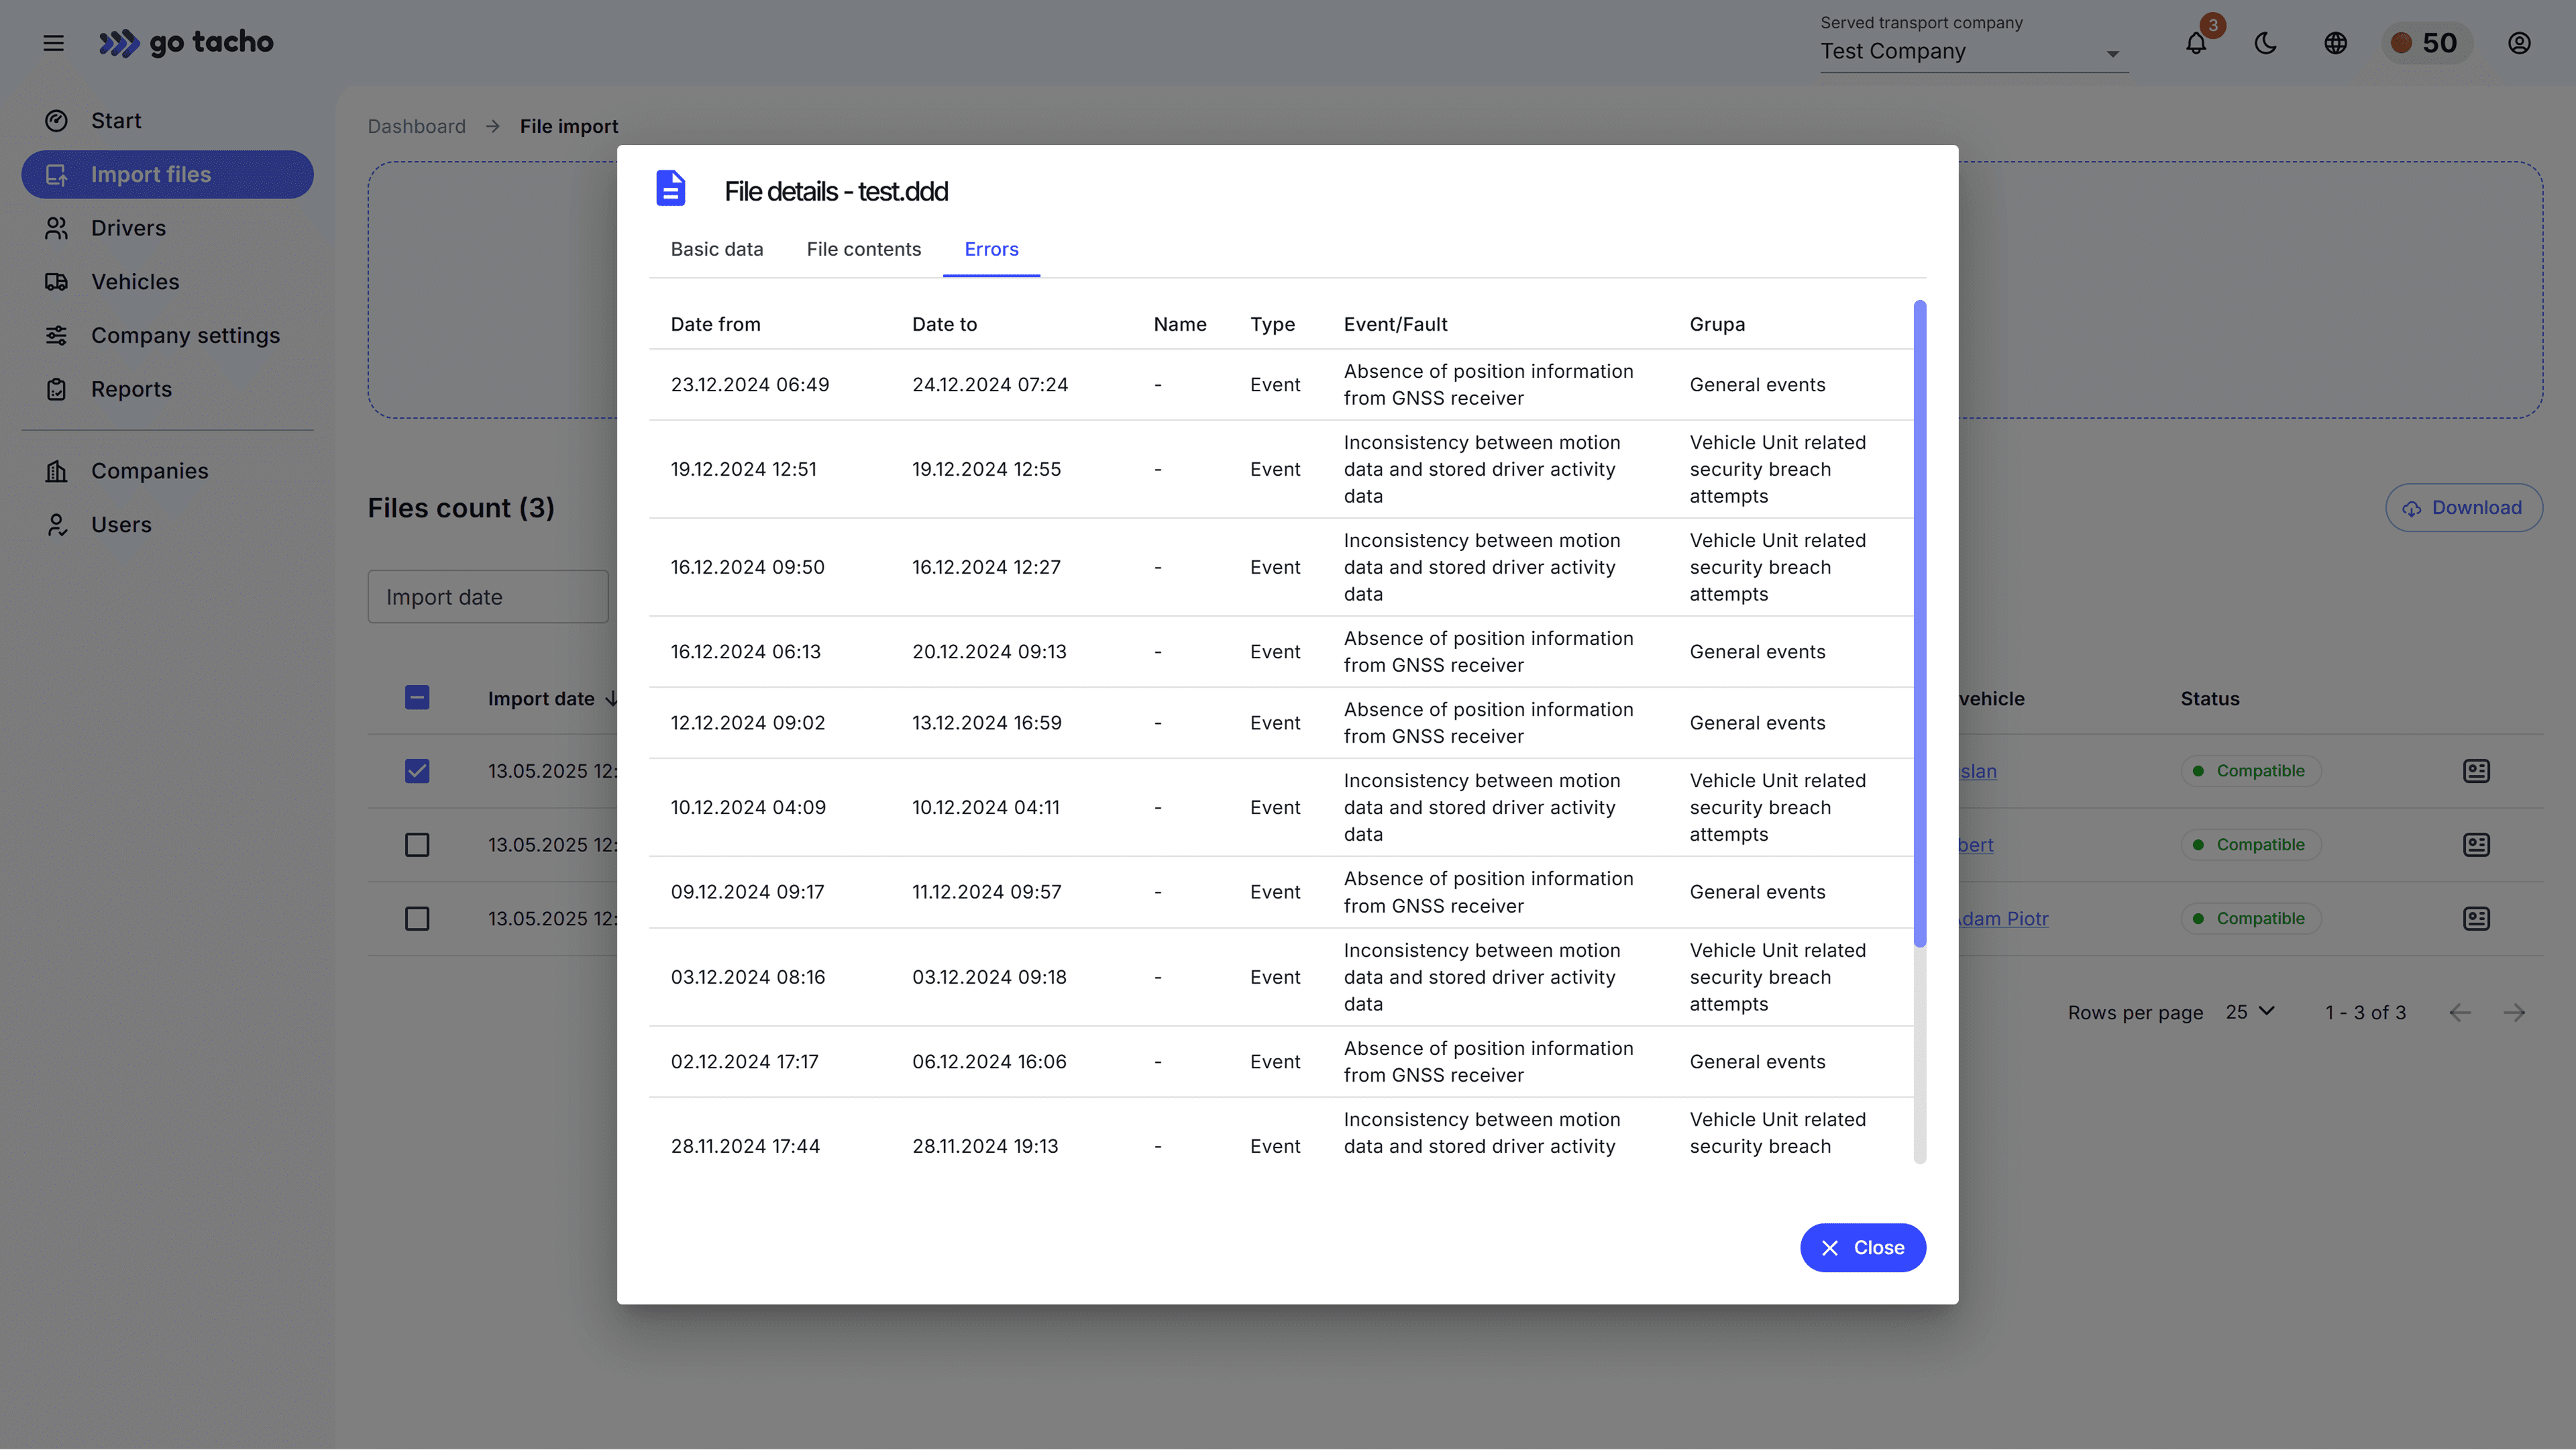
Task: Close the File details dialog
Action: coord(1863,1248)
